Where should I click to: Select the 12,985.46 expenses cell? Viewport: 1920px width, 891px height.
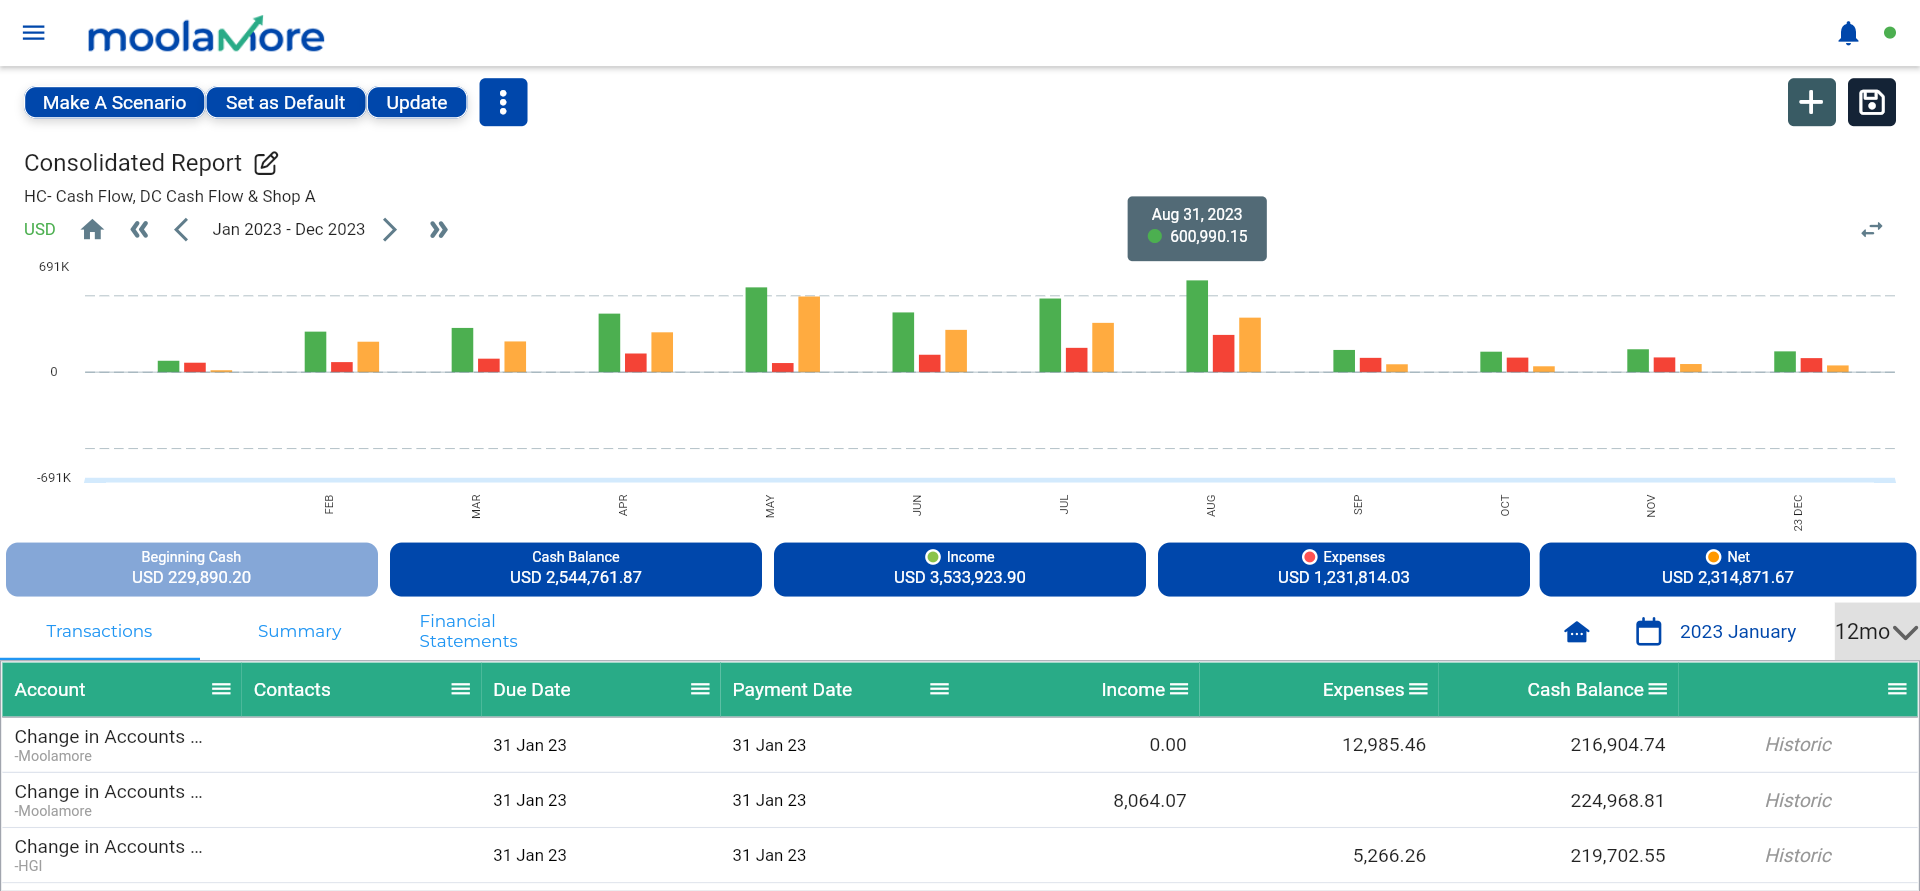click(x=1383, y=745)
